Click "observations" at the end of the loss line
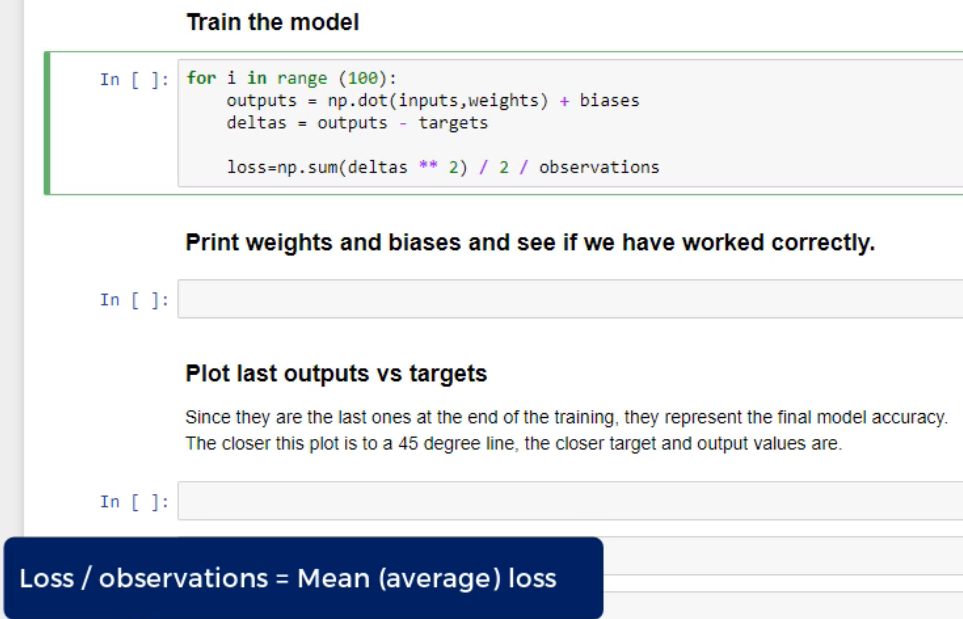 614,167
